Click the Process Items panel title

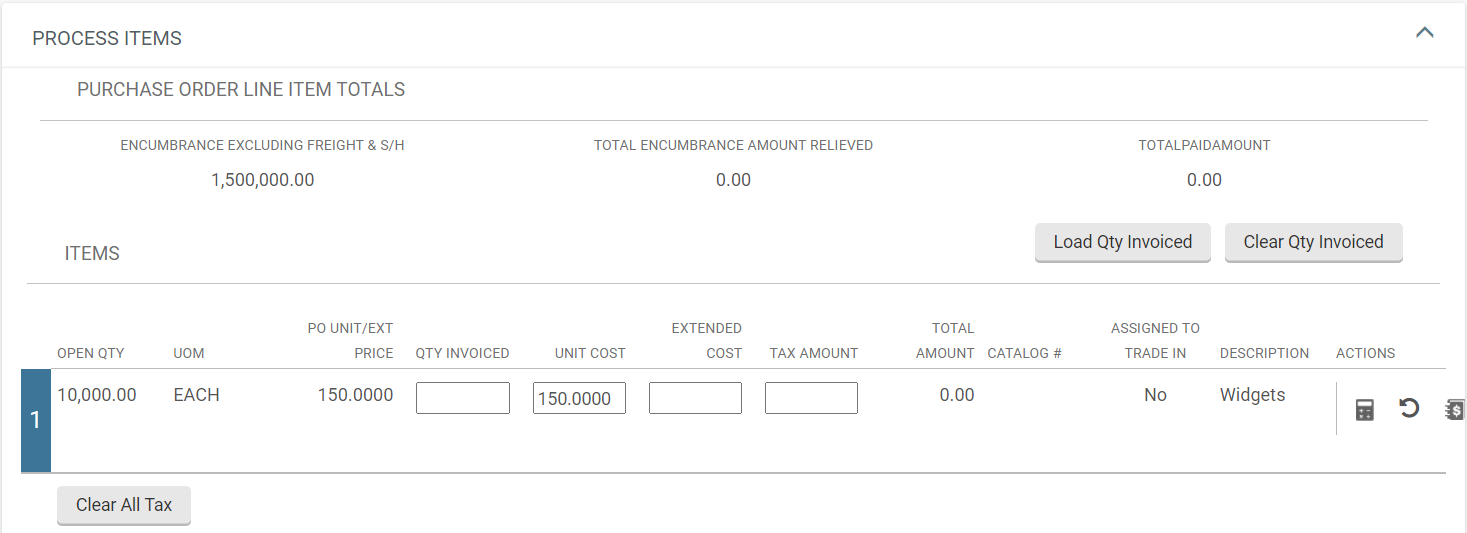click(x=107, y=39)
